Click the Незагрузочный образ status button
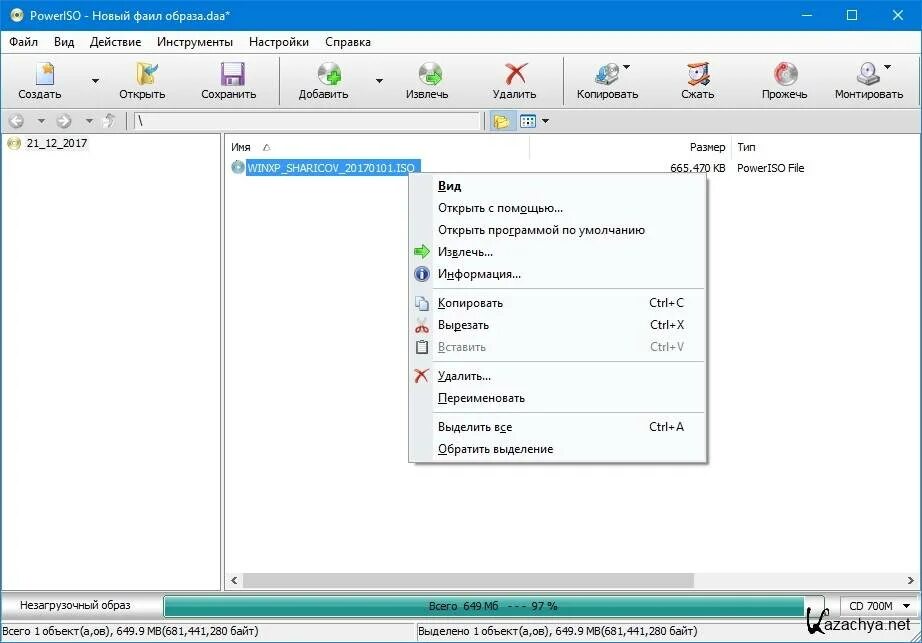922x643 pixels. (x=75, y=605)
